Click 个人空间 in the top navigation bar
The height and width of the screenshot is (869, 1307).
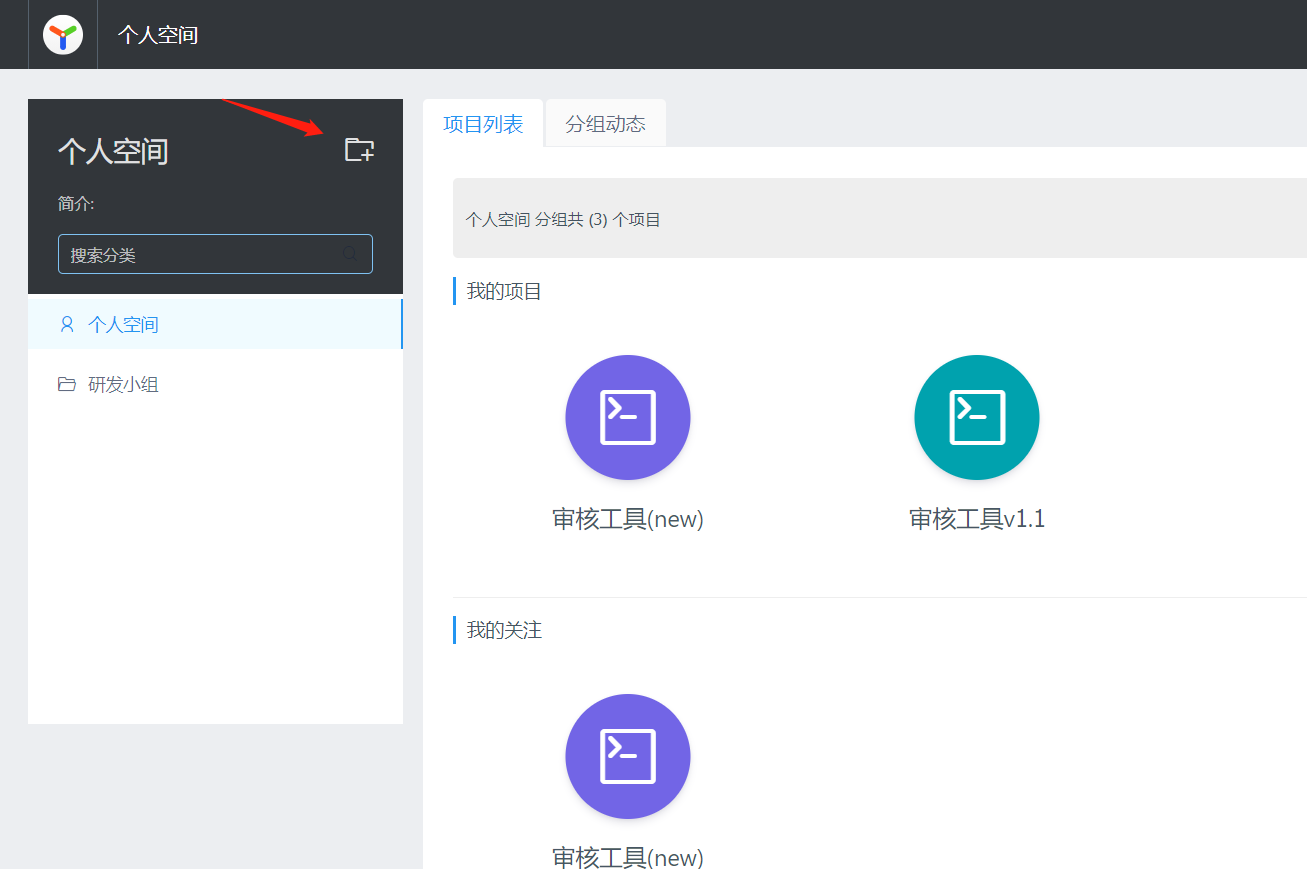coord(157,34)
